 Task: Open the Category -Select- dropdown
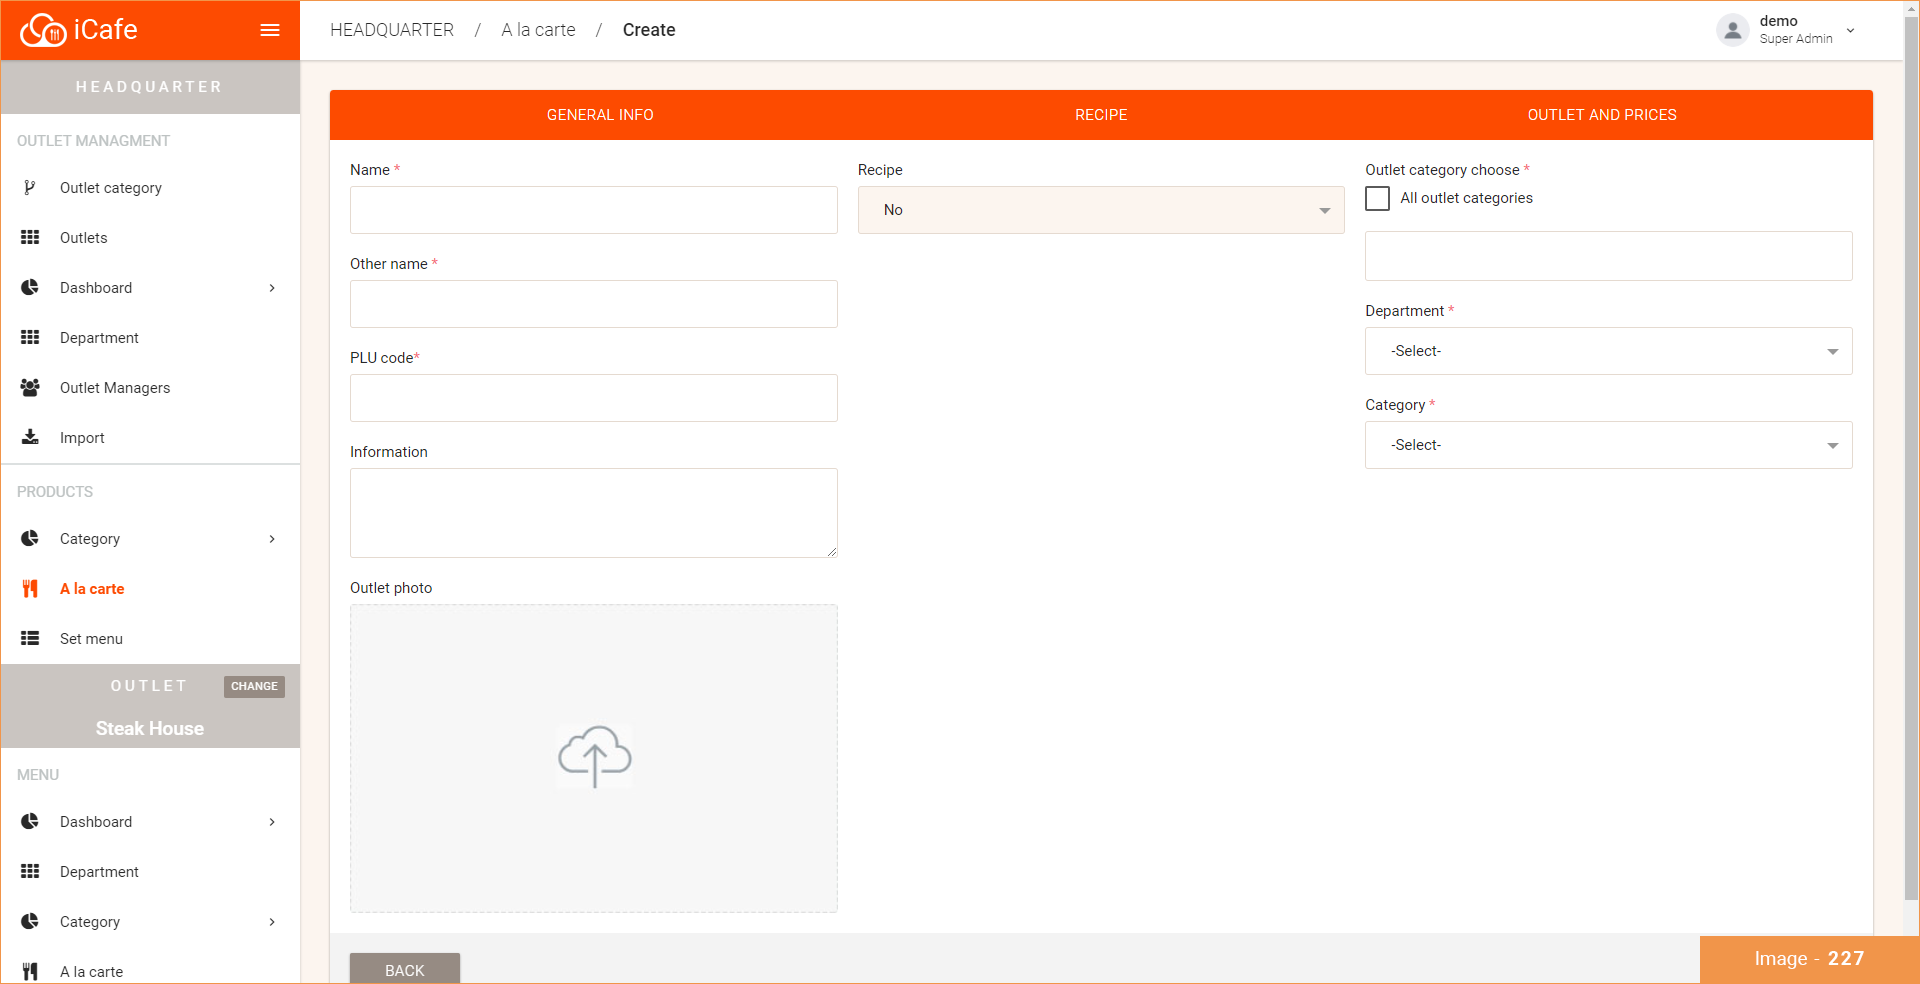(x=1608, y=445)
